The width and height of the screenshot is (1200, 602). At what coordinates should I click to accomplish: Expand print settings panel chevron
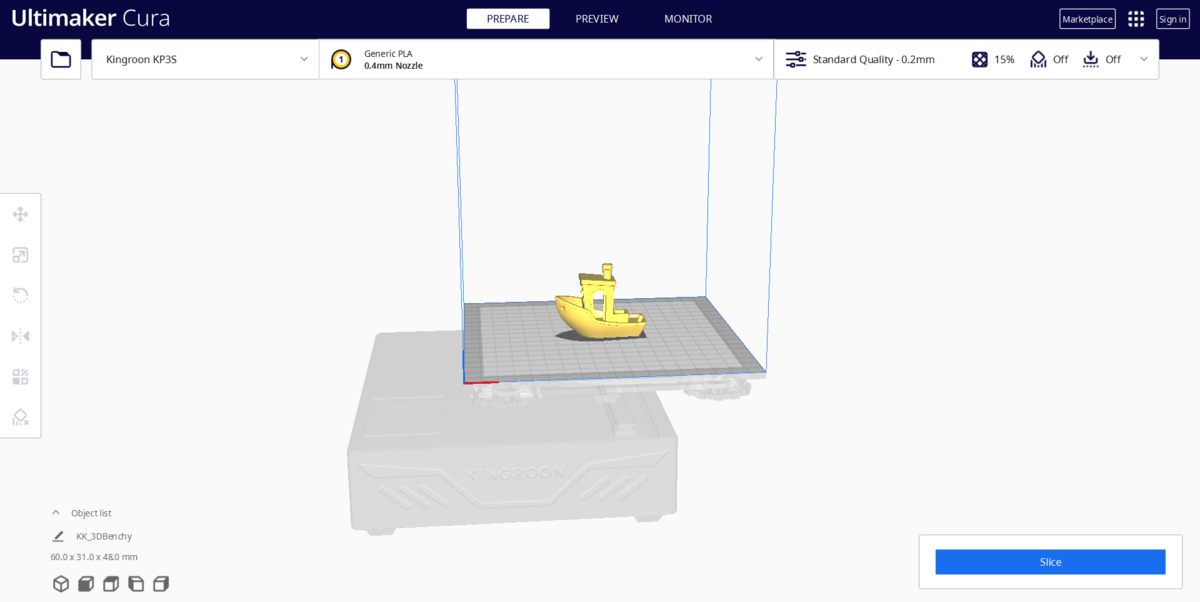click(1144, 59)
